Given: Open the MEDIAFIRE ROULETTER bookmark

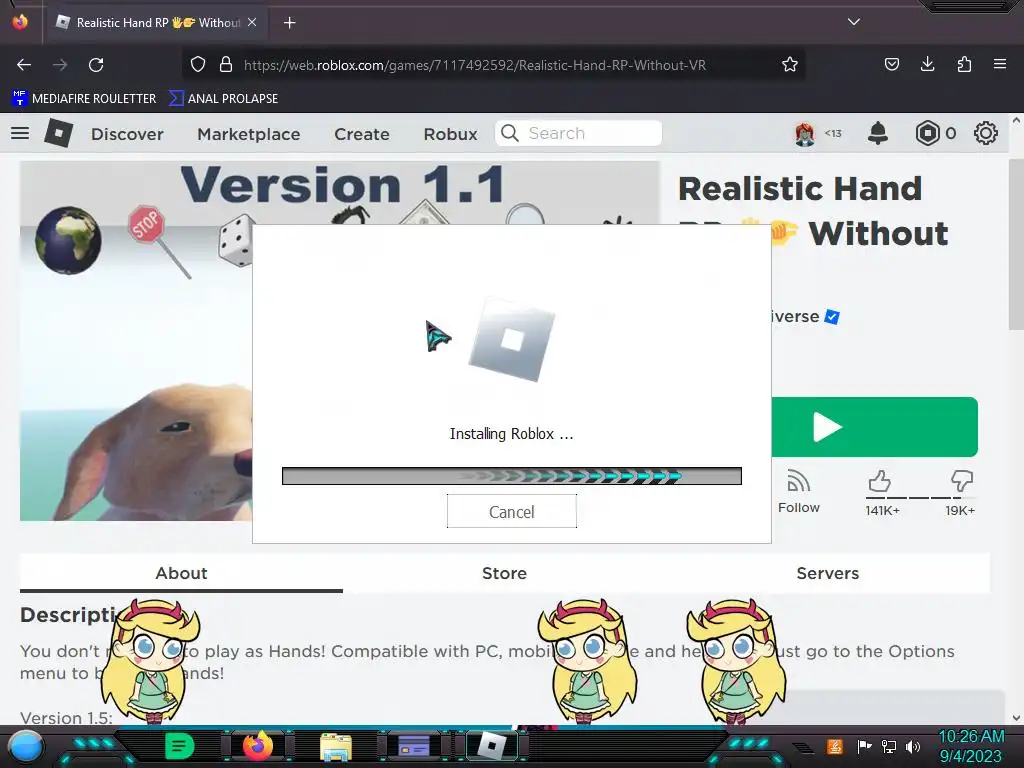Looking at the screenshot, I should pos(84,99).
